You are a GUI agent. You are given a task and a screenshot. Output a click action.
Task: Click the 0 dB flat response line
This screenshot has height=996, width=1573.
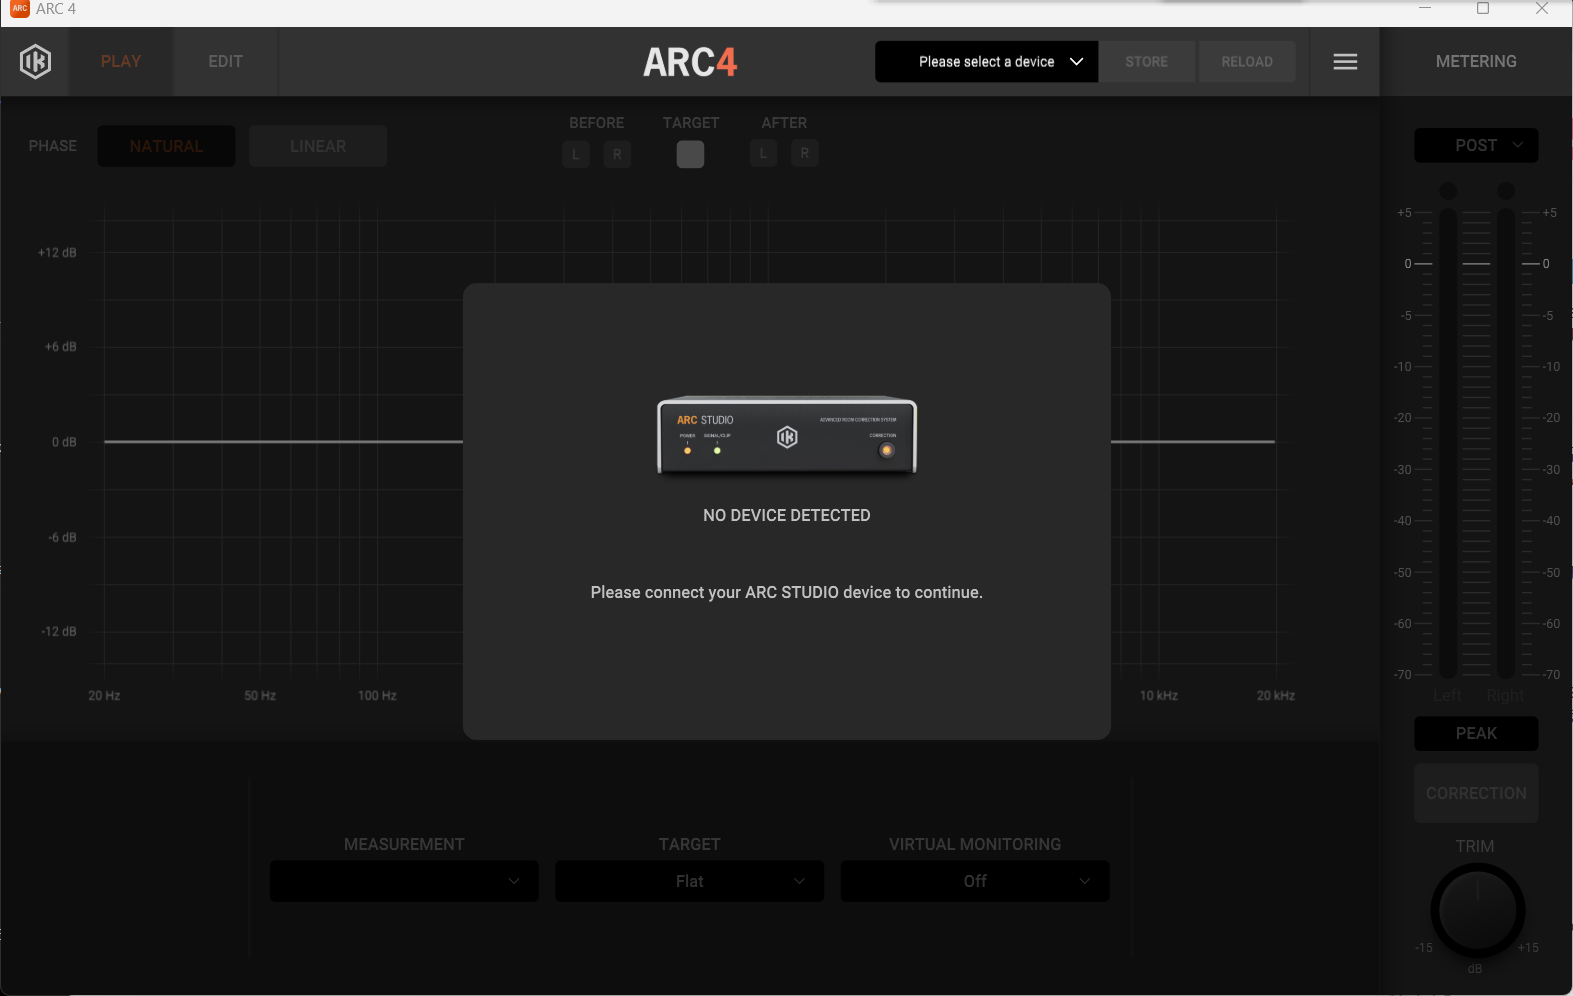point(283,441)
